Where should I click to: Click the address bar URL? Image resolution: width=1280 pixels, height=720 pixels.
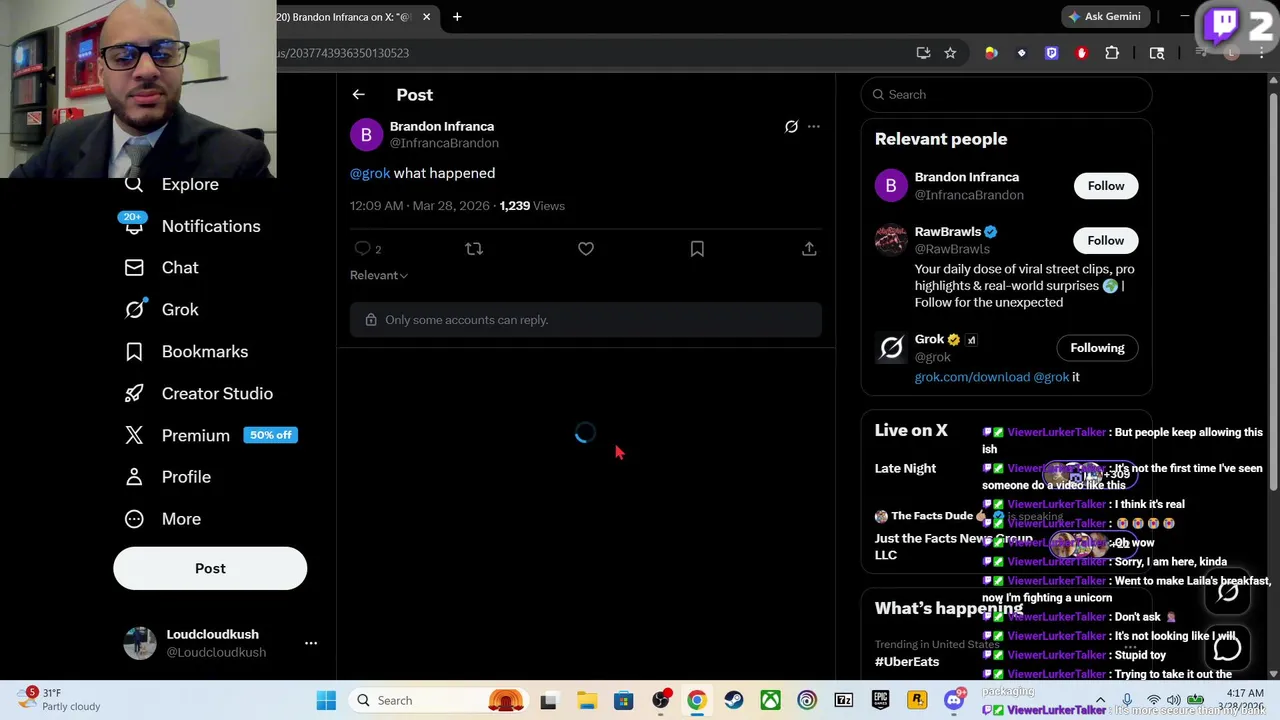pos(344,53)
